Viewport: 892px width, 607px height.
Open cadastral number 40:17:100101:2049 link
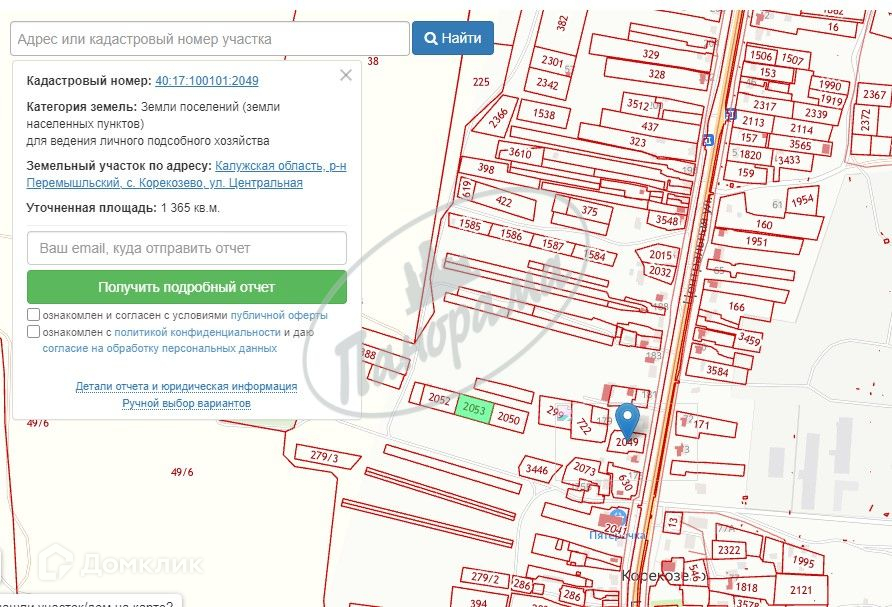(207, 81)
